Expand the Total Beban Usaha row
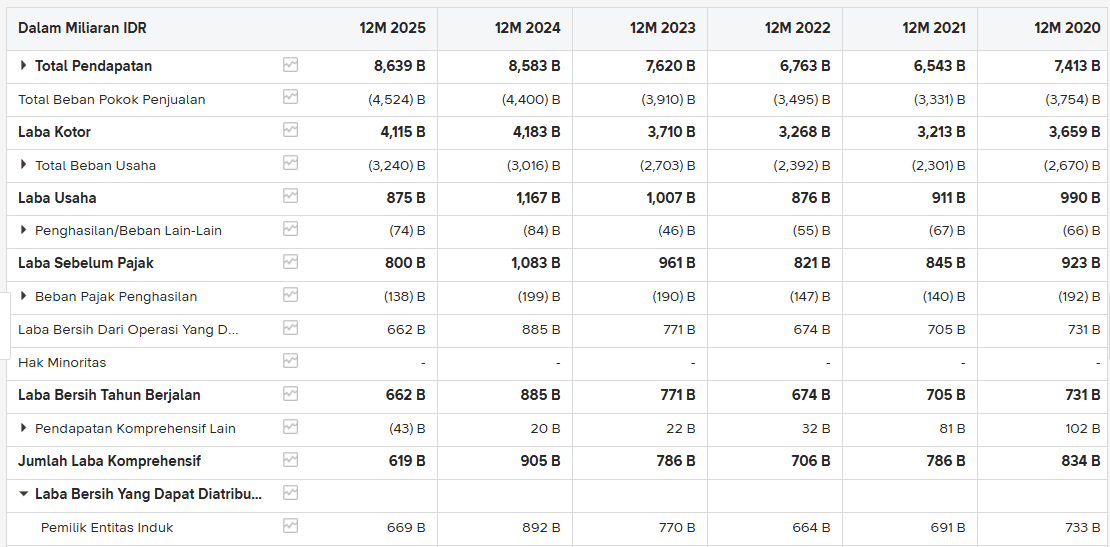Screen dimensions: 1110x547 23,165
